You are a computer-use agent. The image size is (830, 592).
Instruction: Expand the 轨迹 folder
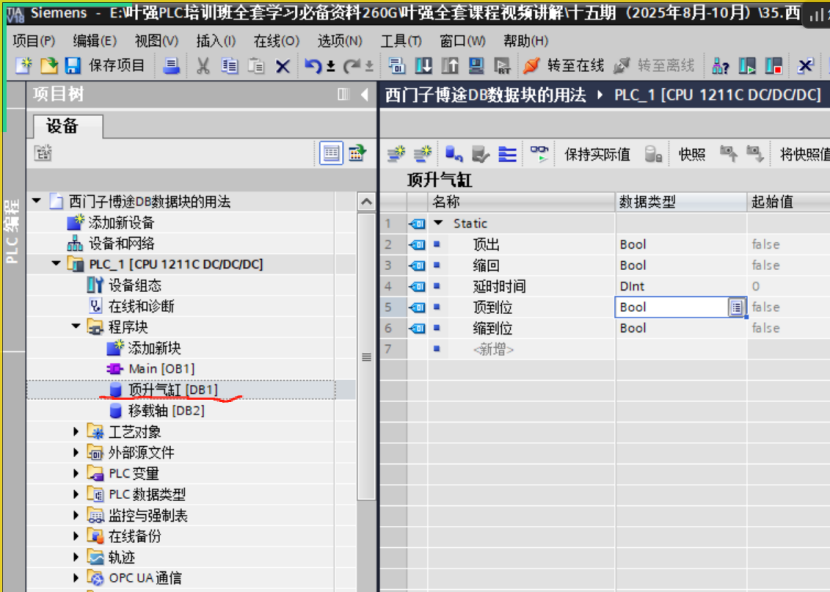tap(76, 557)
